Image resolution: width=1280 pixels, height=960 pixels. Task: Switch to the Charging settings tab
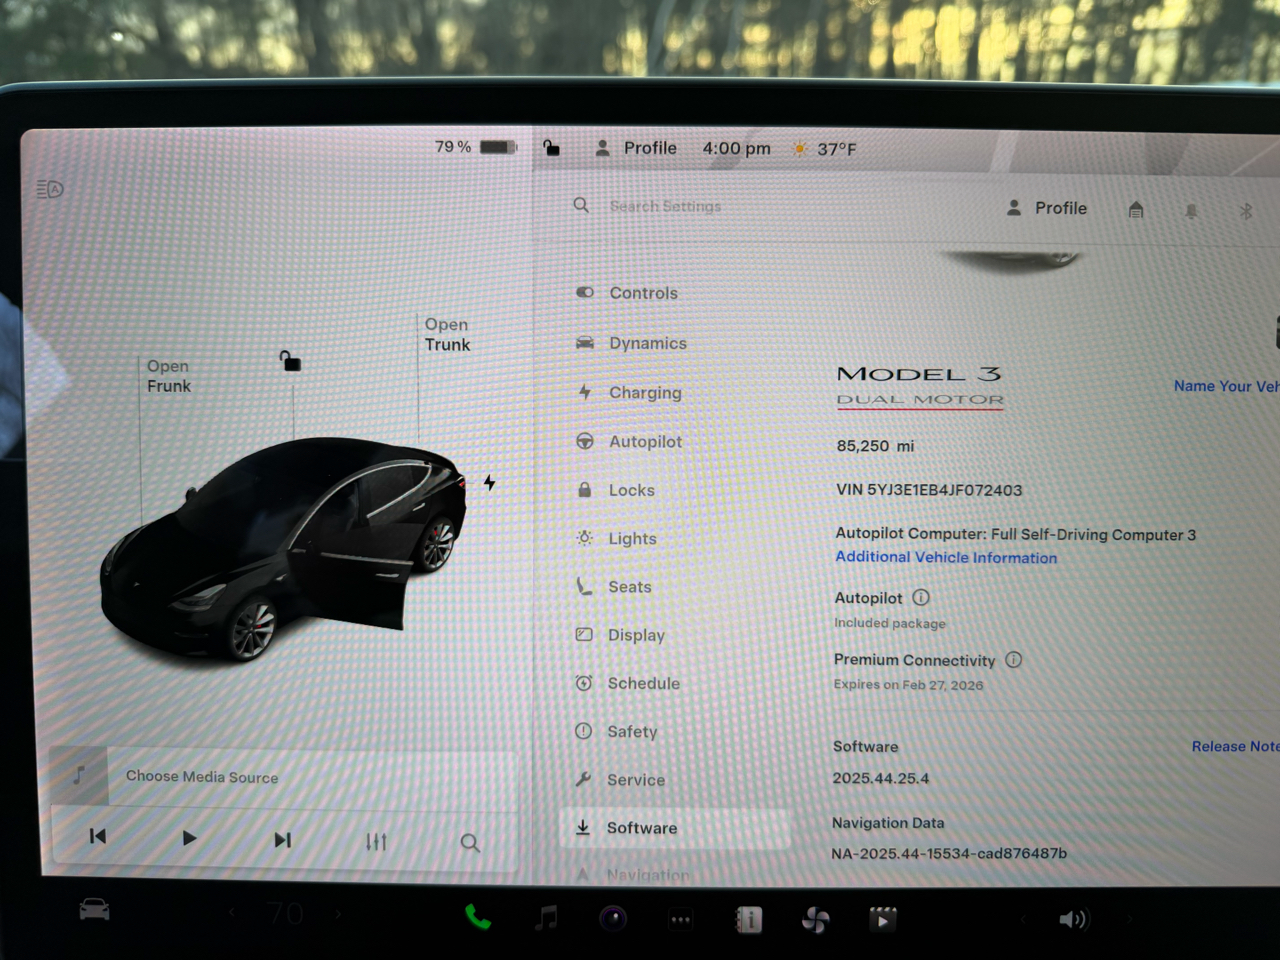[x=644, y=393]
